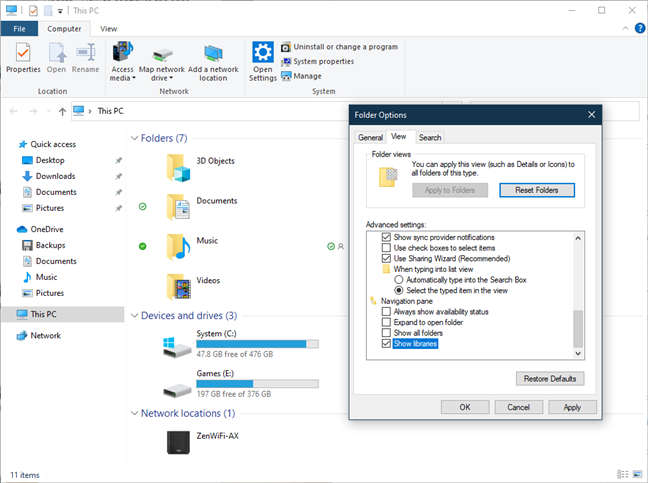Click Reset Folders button

tap(537, 190)
